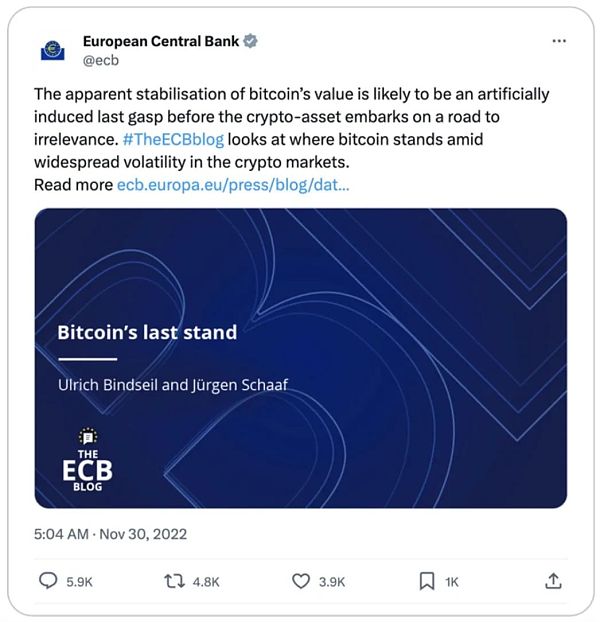The height and width of the screenshot is (622, 600).
Task: Click the 3.9K likes count
Action: pyautogui.click(x=332, y=581)
